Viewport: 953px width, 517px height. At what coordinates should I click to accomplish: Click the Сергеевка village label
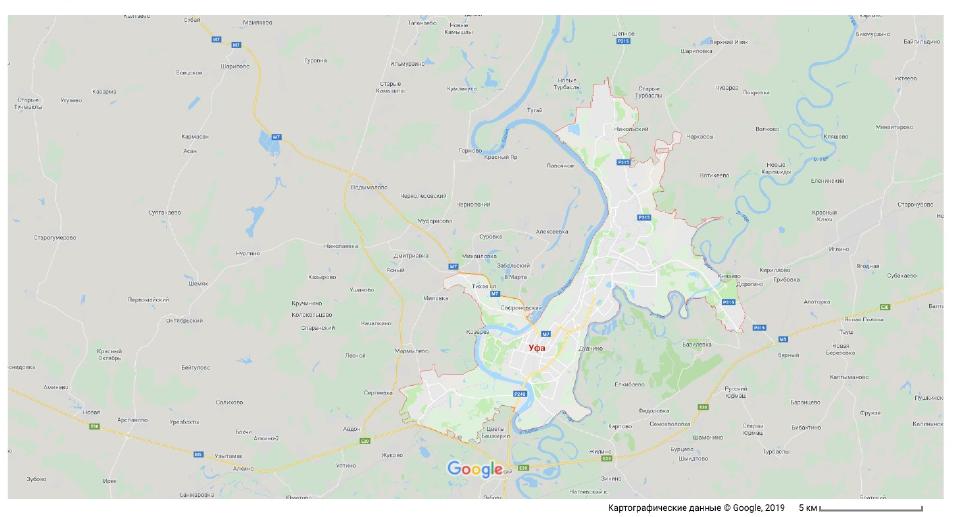(378, 393)
